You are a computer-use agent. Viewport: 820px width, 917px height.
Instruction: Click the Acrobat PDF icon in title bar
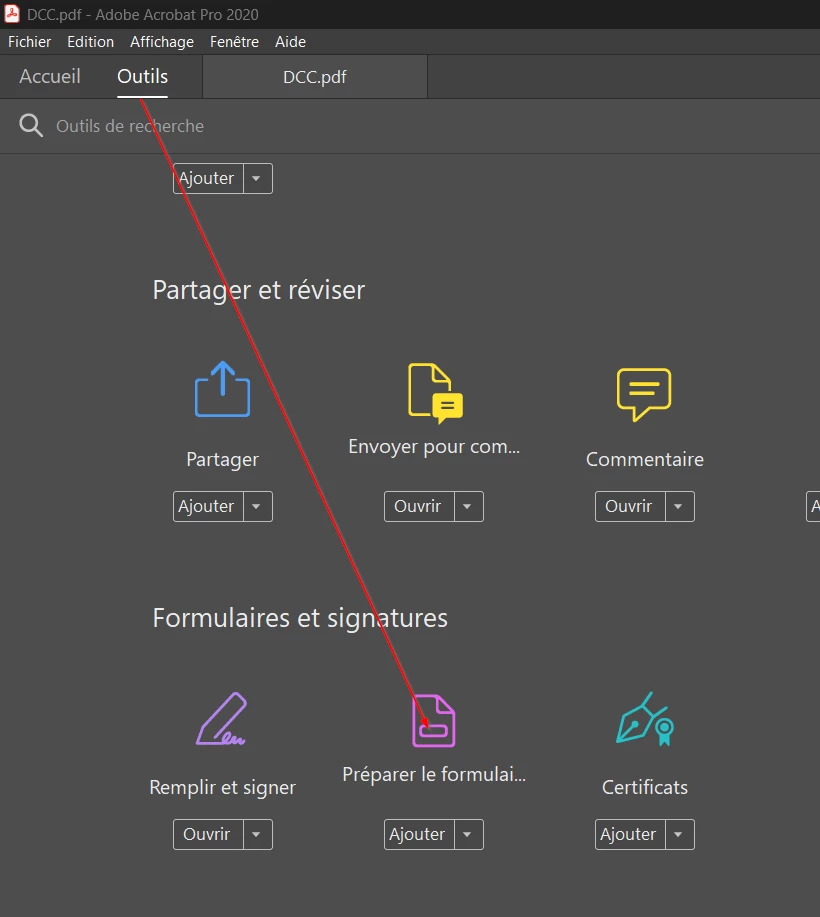tap(12, 13)
